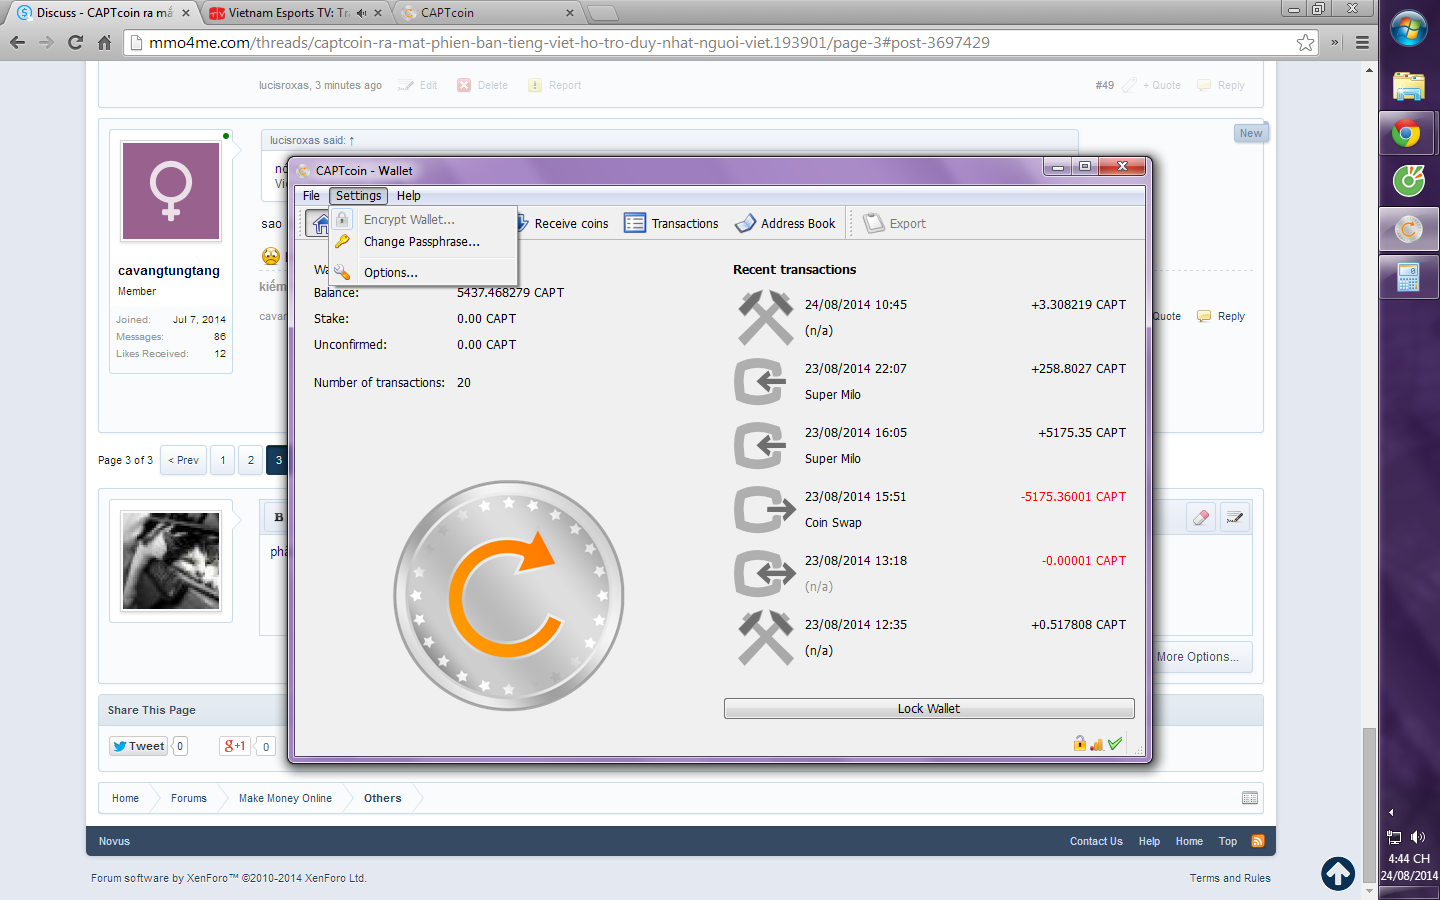Image resolution: width=1440 pixels, height=900 pixels.
Task: Click the Tweet share button
Action: 138,746
